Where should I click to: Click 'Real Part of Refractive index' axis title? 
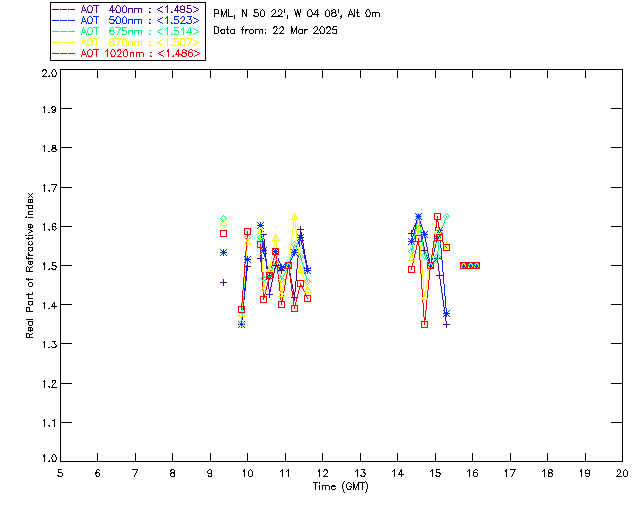(x=29, y=265)
